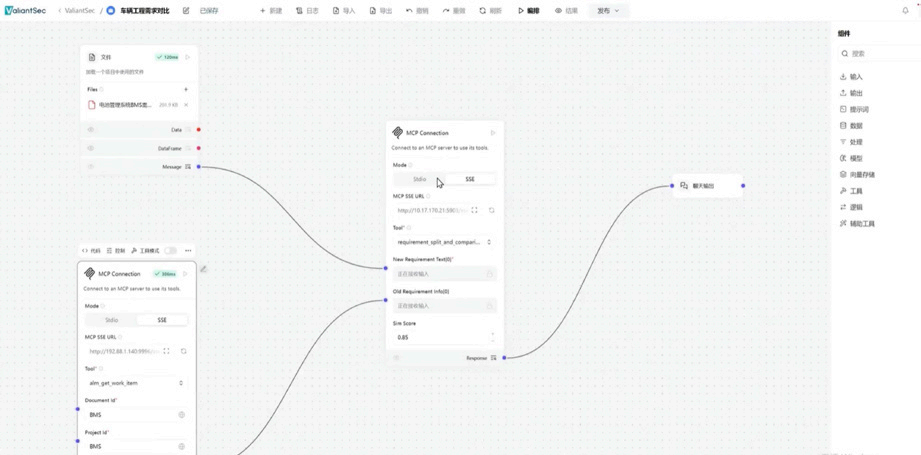Image resolution: width=921 pixels, height=455 pixels.
Task: Add a file with the Files plus icon
Action: coord(186,89)
